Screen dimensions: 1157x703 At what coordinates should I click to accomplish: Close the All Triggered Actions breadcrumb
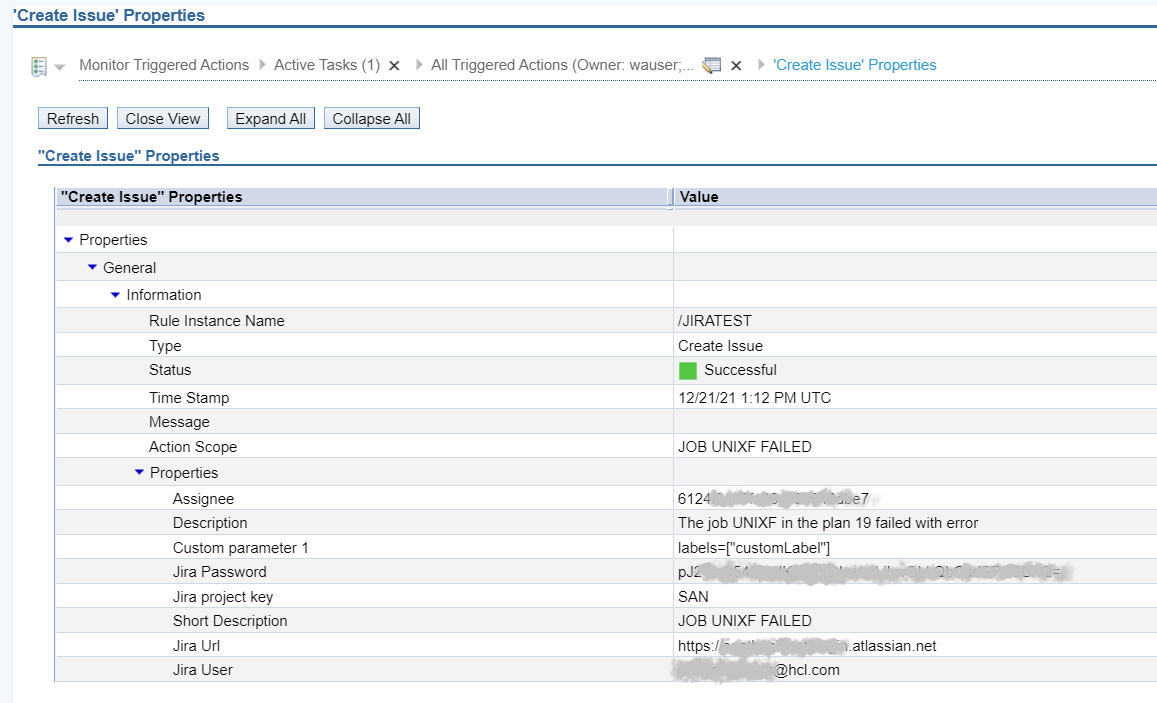[x=736, y=66]
